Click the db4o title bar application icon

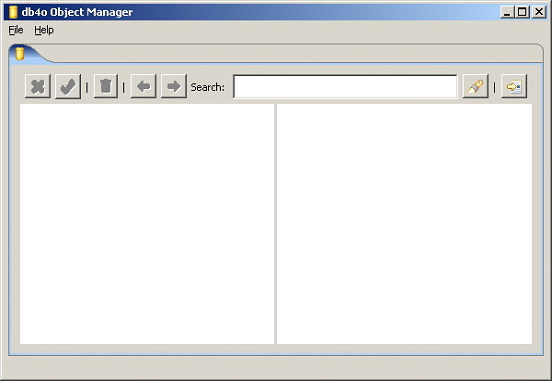click(x=13, y=12)
